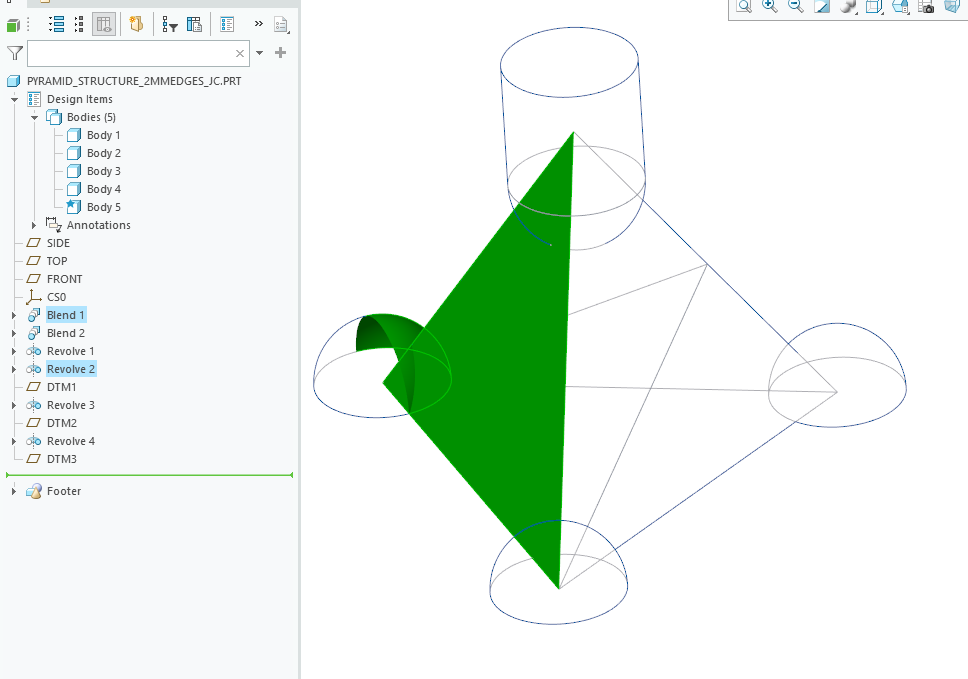The height and width of the screenshot is (679, 968).
Task: Click the Repaint icon
Action: click(822, 6)
